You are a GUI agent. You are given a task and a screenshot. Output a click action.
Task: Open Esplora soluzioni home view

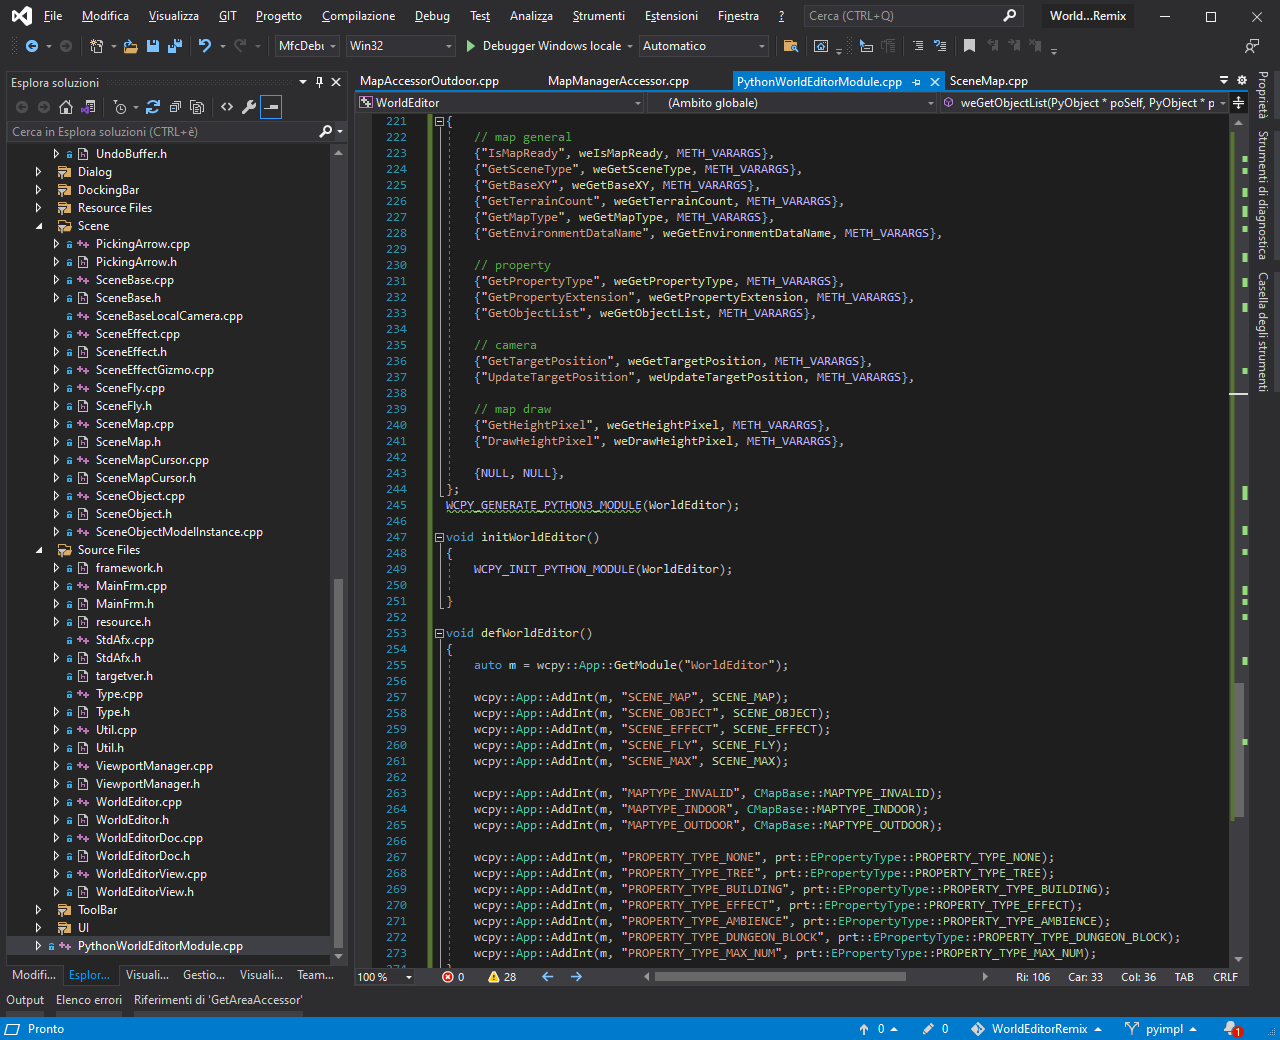pyautogui.click(x=65, y=106)
